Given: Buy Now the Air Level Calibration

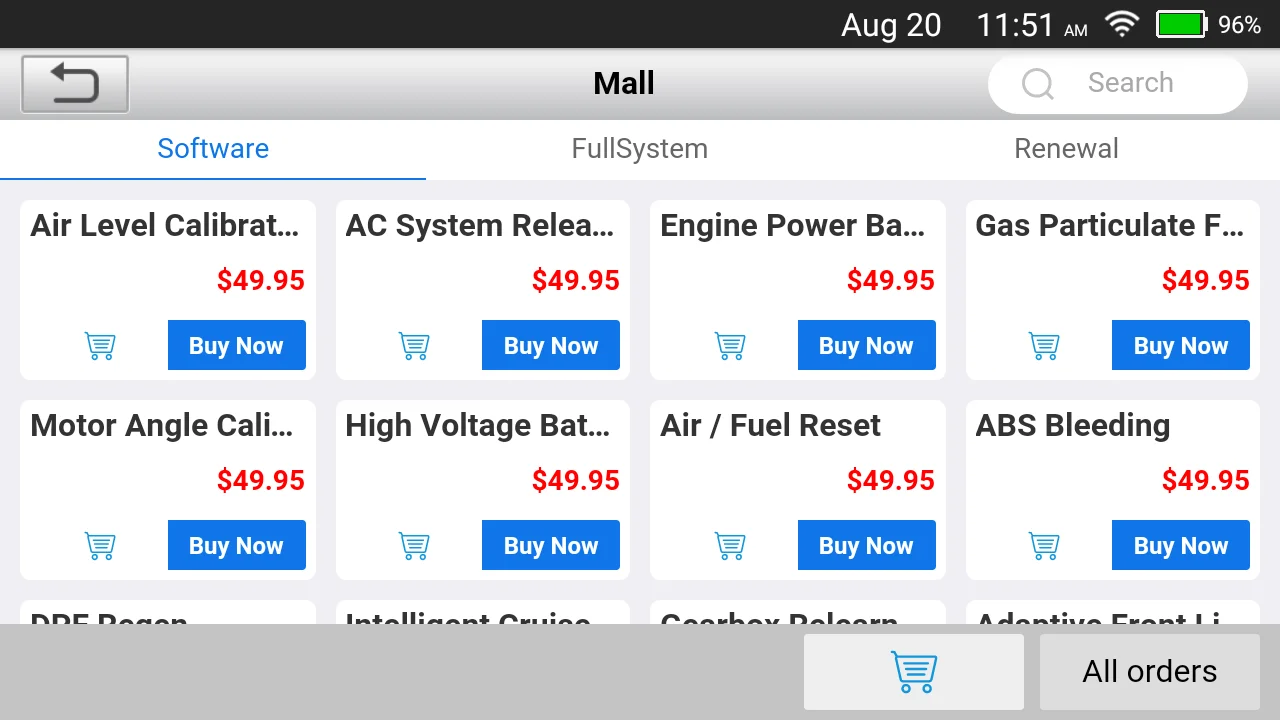Looking at the screenshot, I should coord(236,346).
